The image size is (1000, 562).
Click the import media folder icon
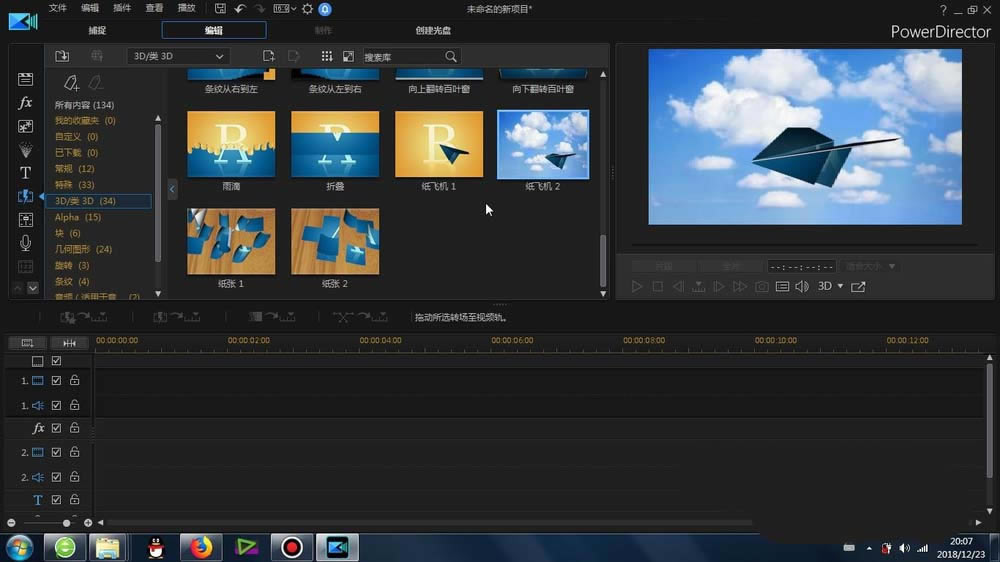click(62, 57)
